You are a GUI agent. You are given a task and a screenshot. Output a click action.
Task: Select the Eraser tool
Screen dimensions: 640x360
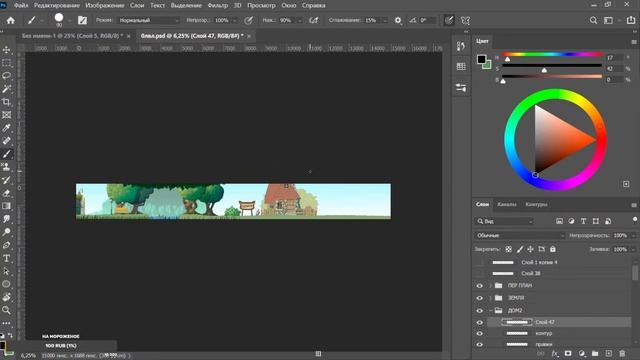click(x=7, y=193)
